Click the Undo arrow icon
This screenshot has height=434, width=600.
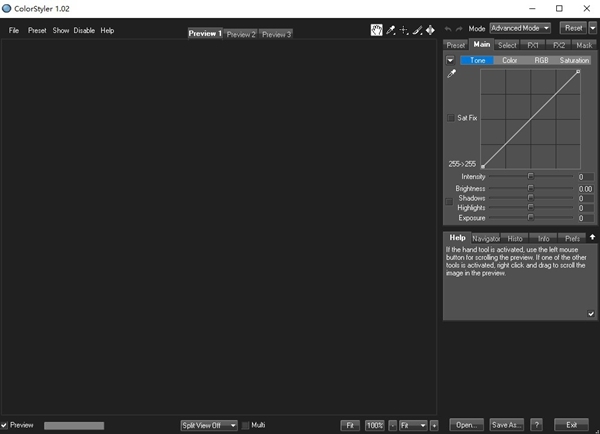448,30
